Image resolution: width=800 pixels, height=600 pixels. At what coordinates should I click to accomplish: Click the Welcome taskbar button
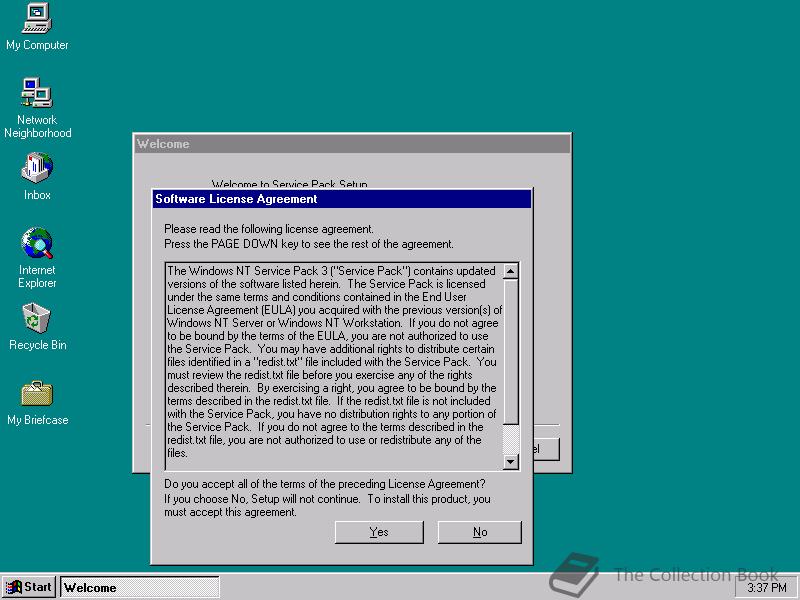coord(140,587)
